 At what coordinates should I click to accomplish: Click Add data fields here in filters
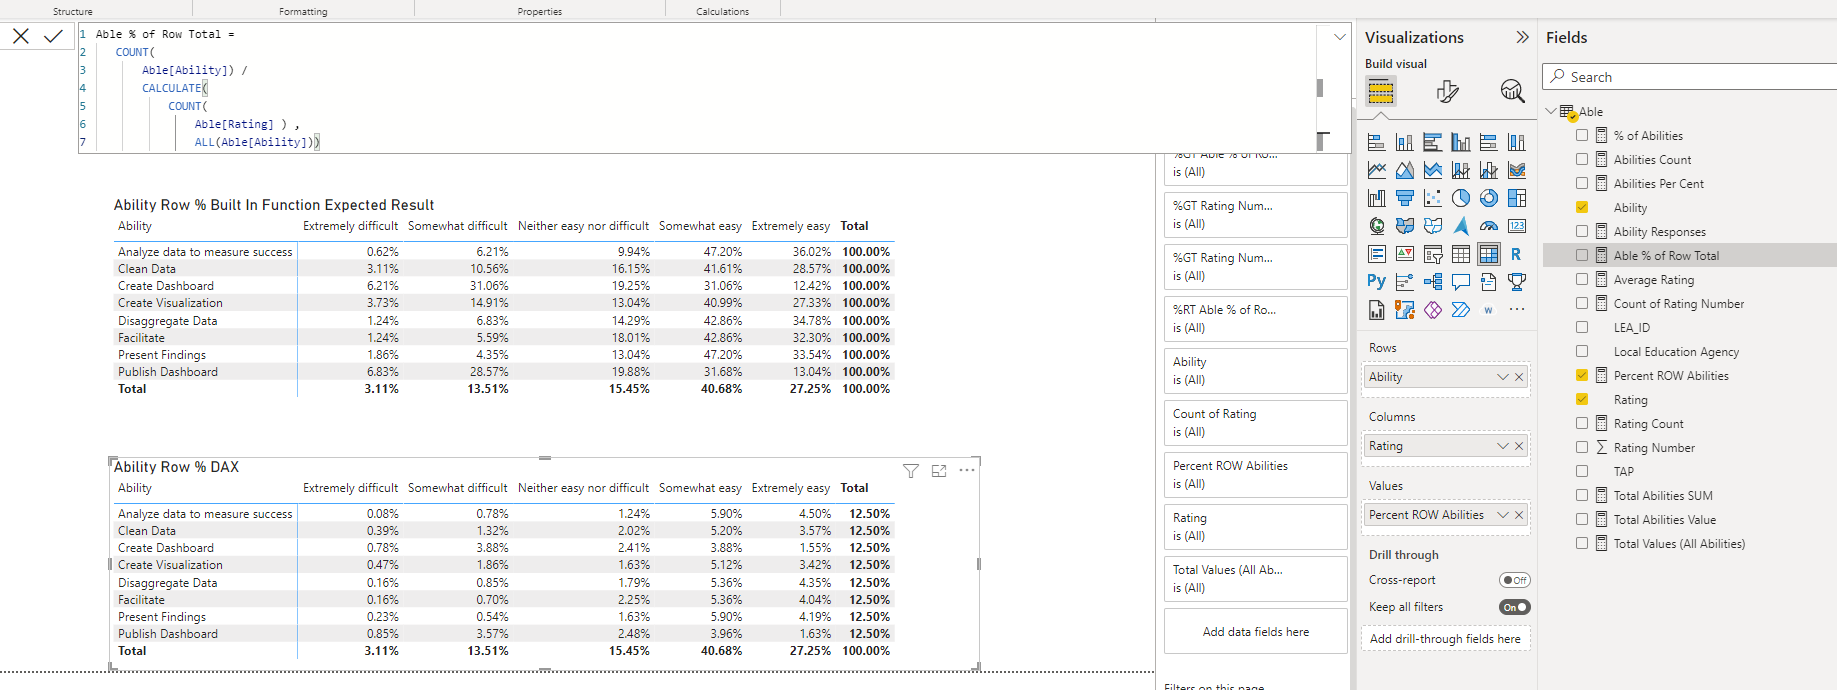click(1256, 632)
